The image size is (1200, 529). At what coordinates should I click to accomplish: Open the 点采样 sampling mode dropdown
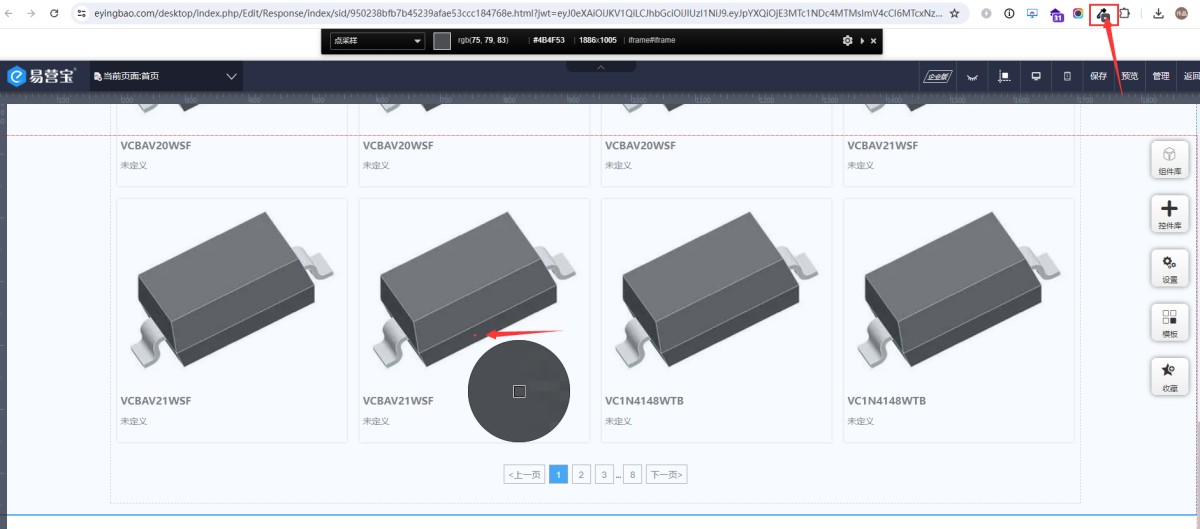click(376, 41)
